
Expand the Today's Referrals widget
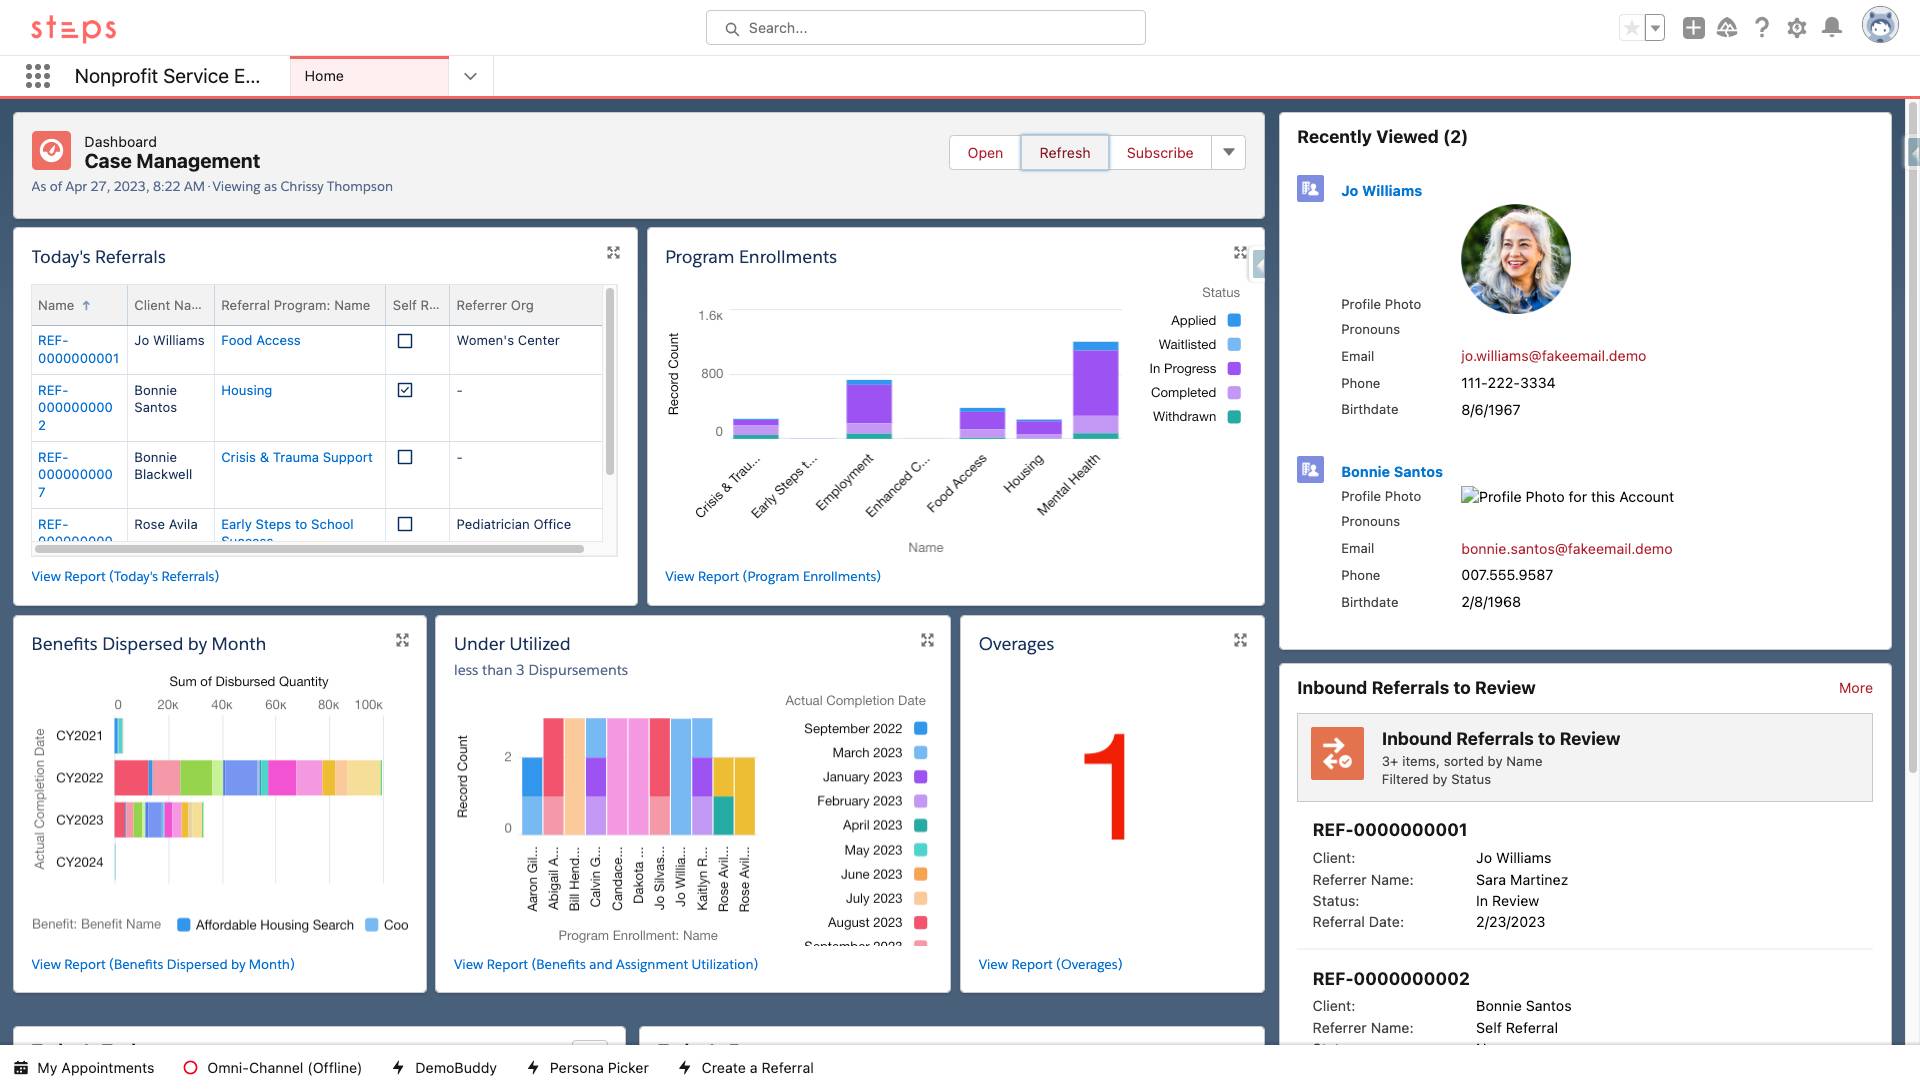coord(613,253)
